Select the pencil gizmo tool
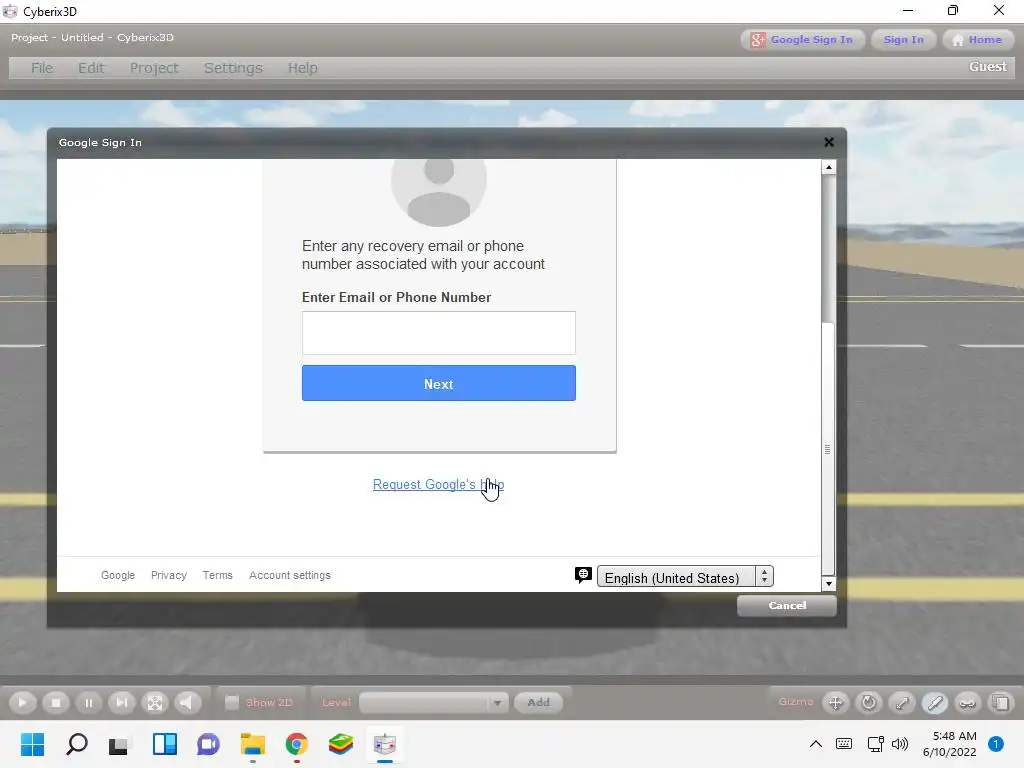 [x=935, y=703]
